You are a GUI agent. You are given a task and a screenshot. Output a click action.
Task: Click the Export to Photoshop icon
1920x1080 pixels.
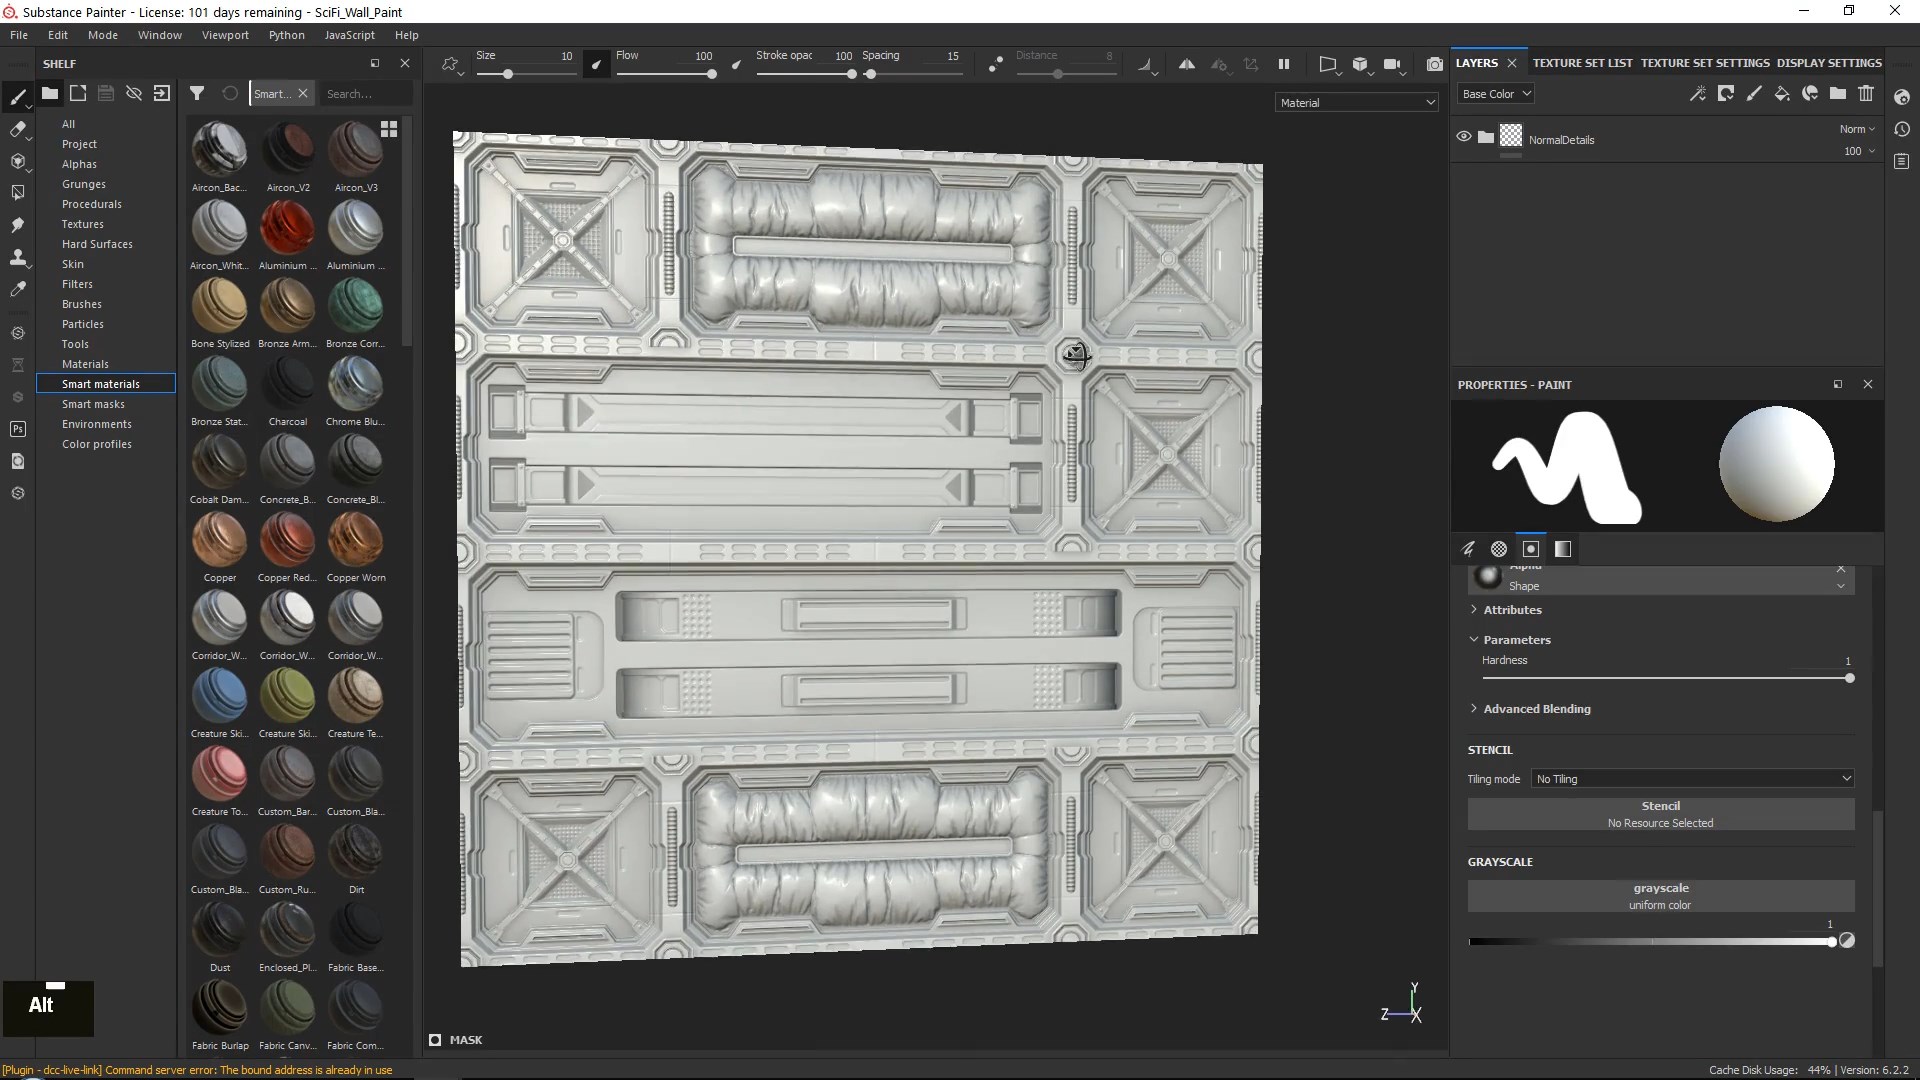(17, 429)
